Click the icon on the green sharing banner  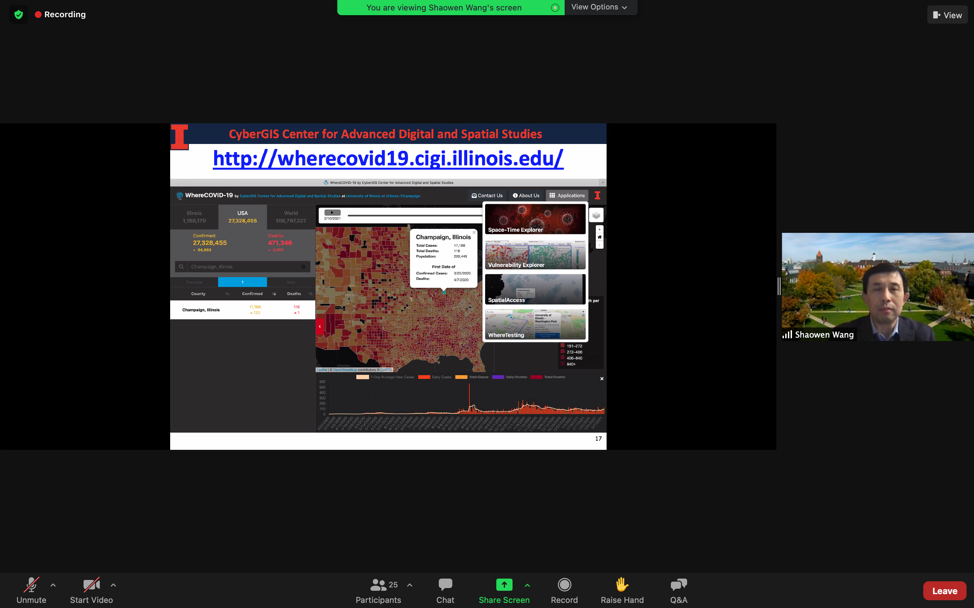555,7
